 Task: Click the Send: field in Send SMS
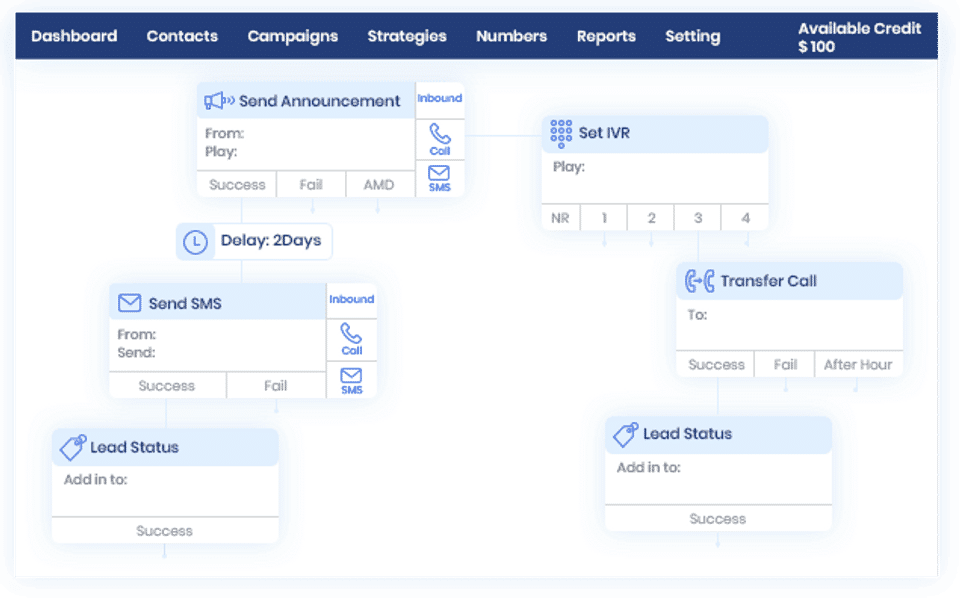pyautogui.click(x=137, y=353)
